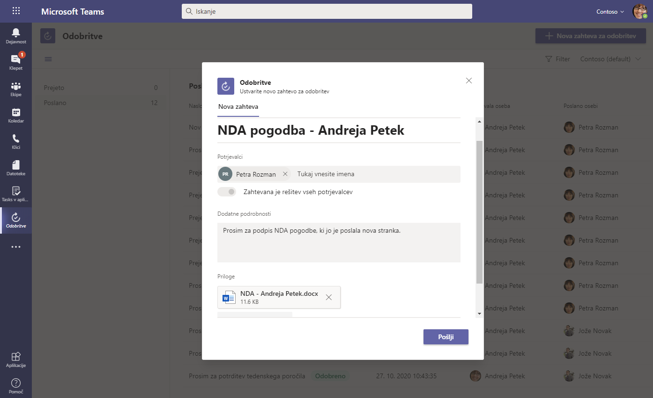653x398 pixels.
Task: Open the Ekipe teams icon
Action: [16, 89]
